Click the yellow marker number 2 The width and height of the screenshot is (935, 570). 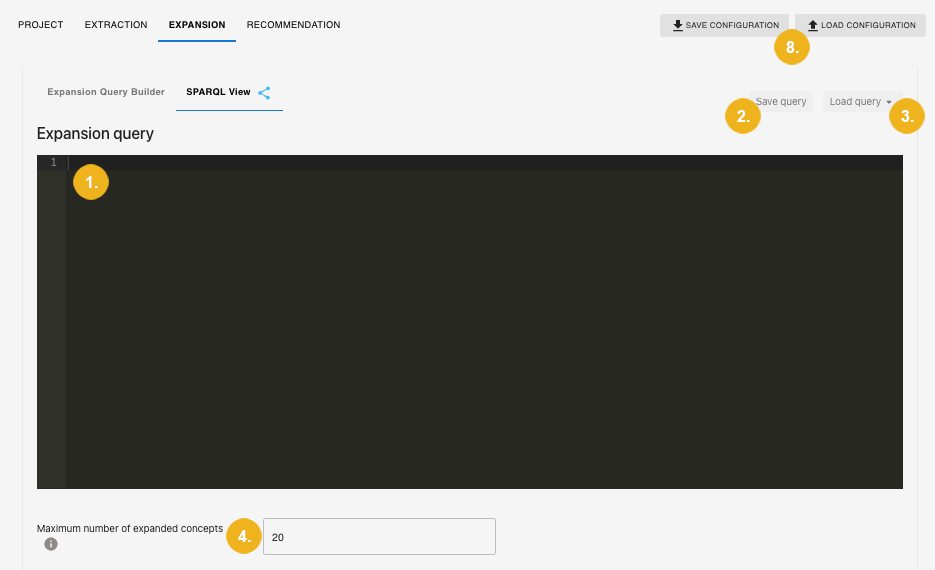pos(742,116)
